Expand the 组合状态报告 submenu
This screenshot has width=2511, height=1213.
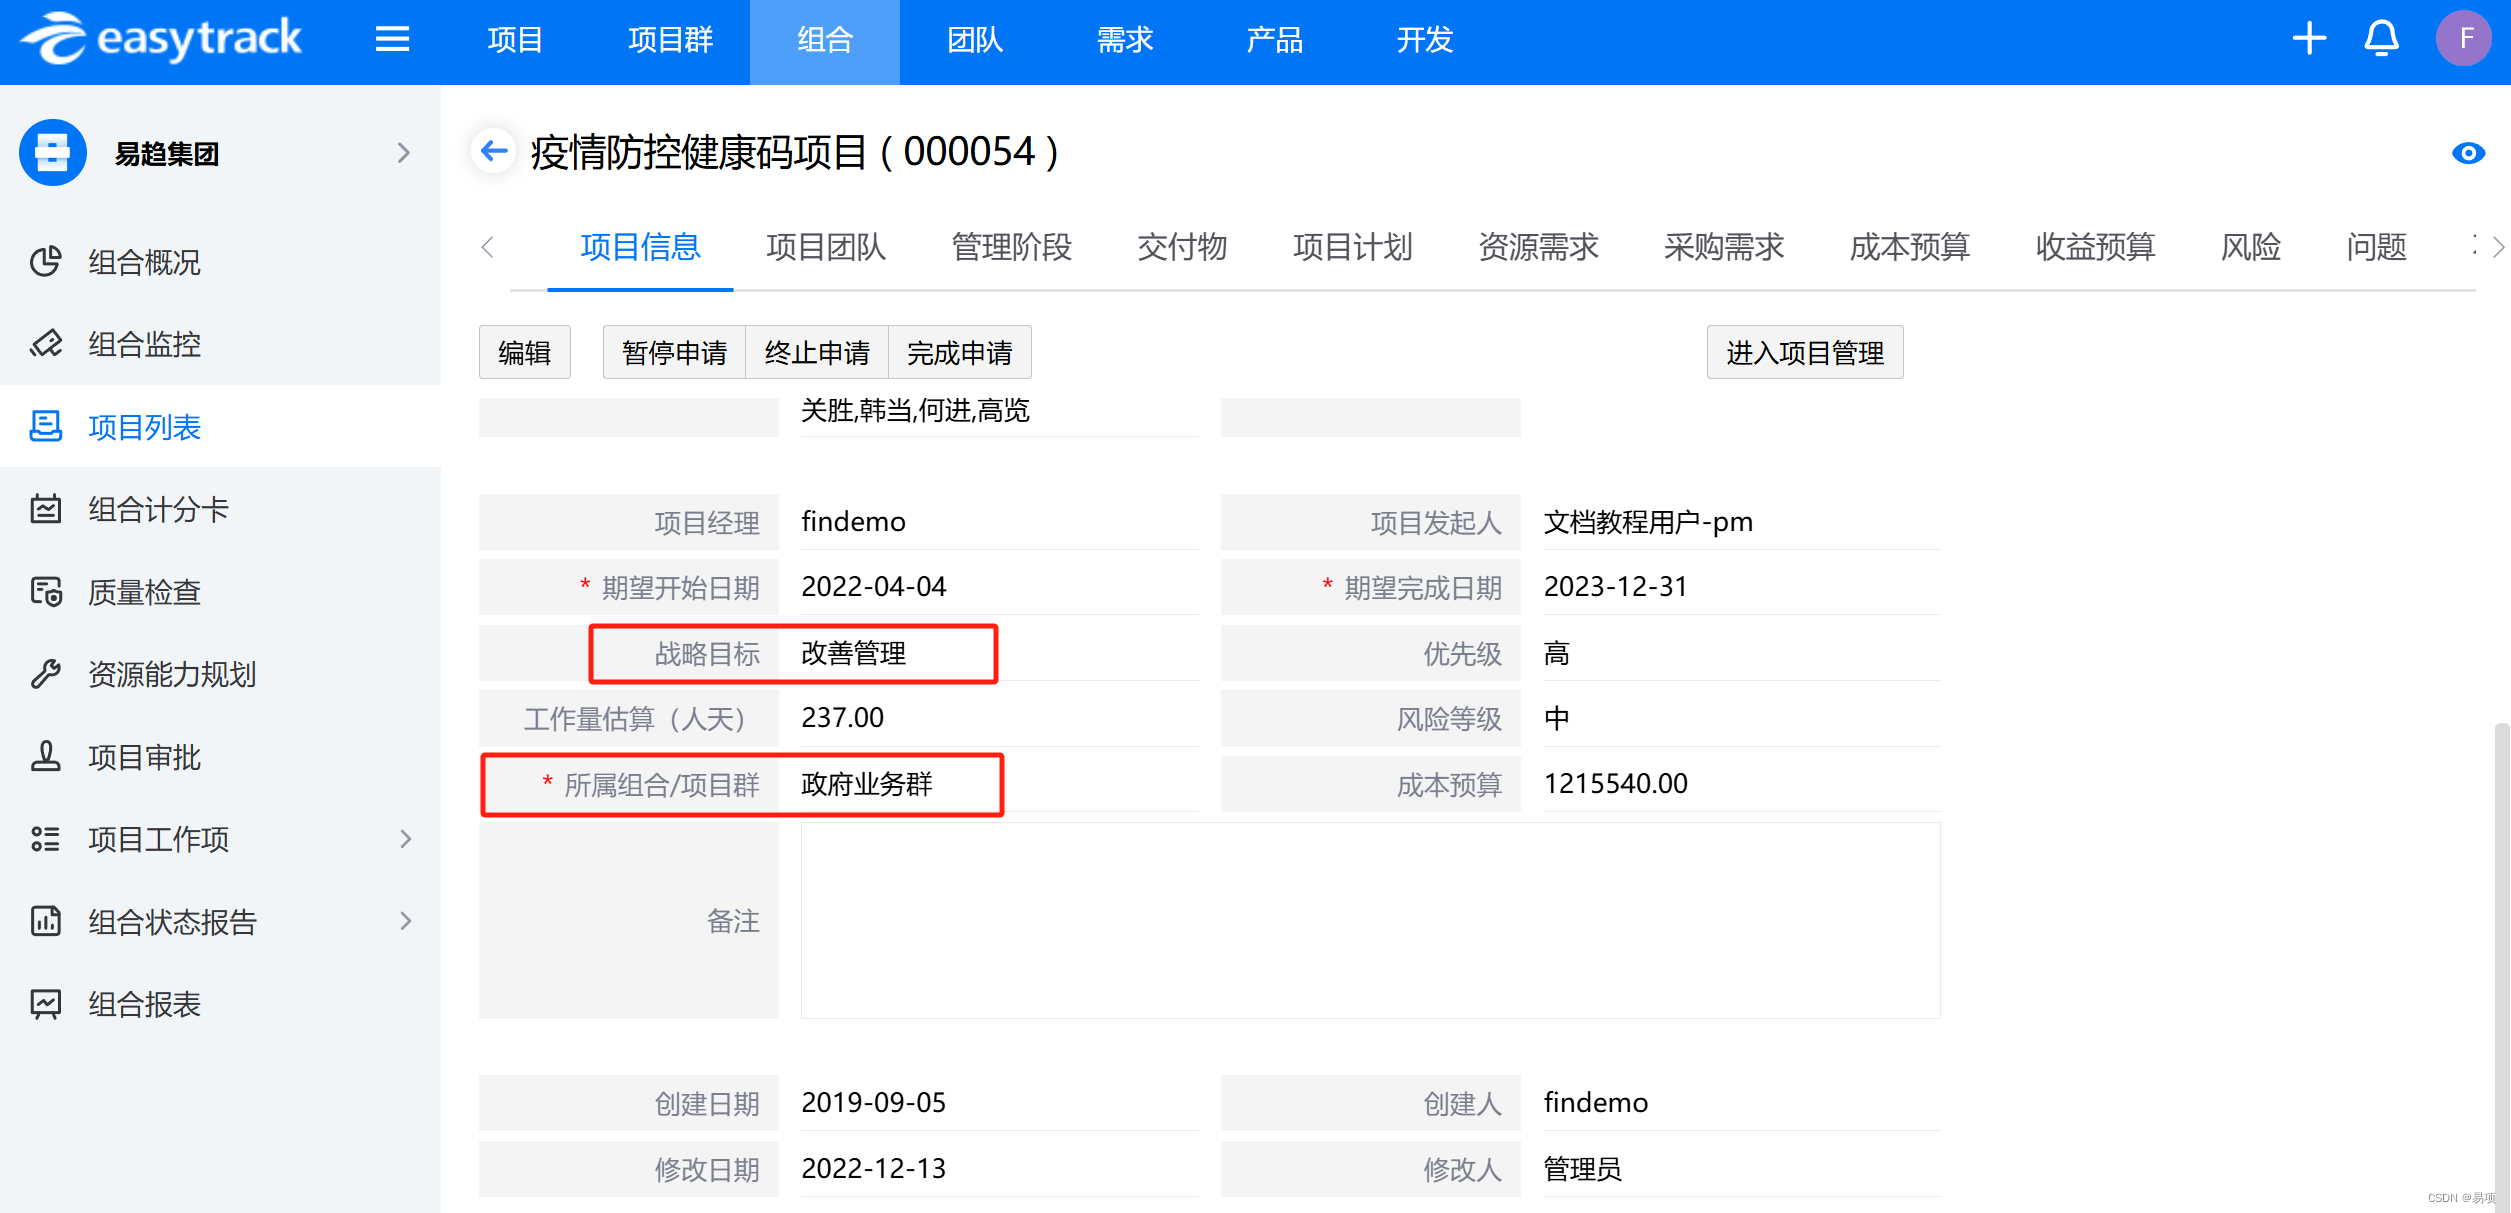click(405, 921)
